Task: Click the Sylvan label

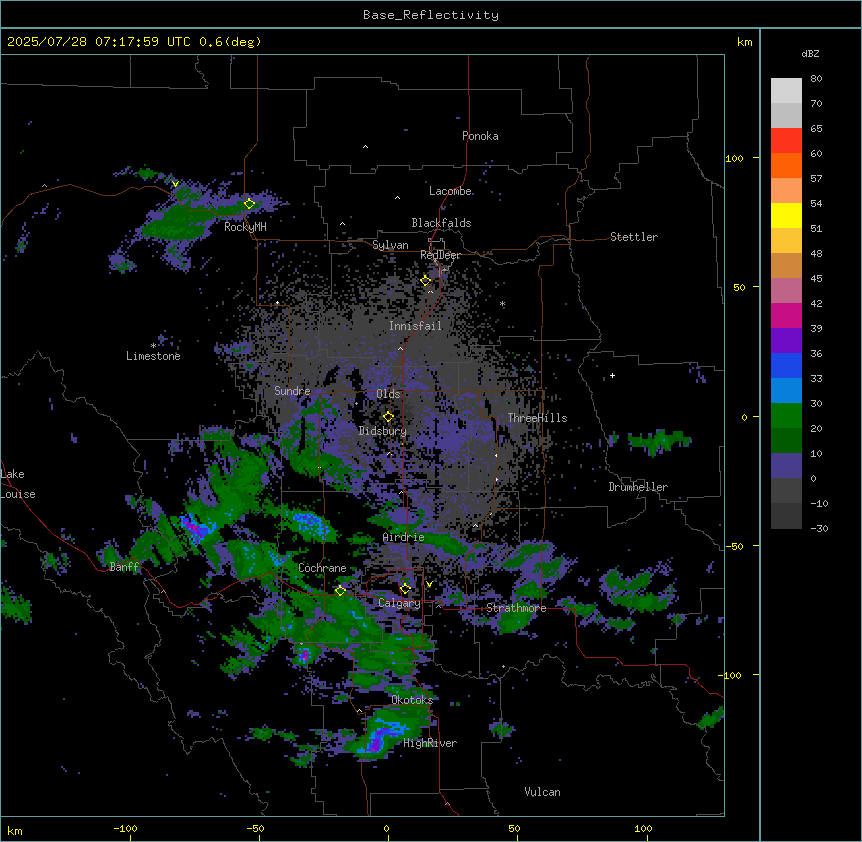Action: 390,245
